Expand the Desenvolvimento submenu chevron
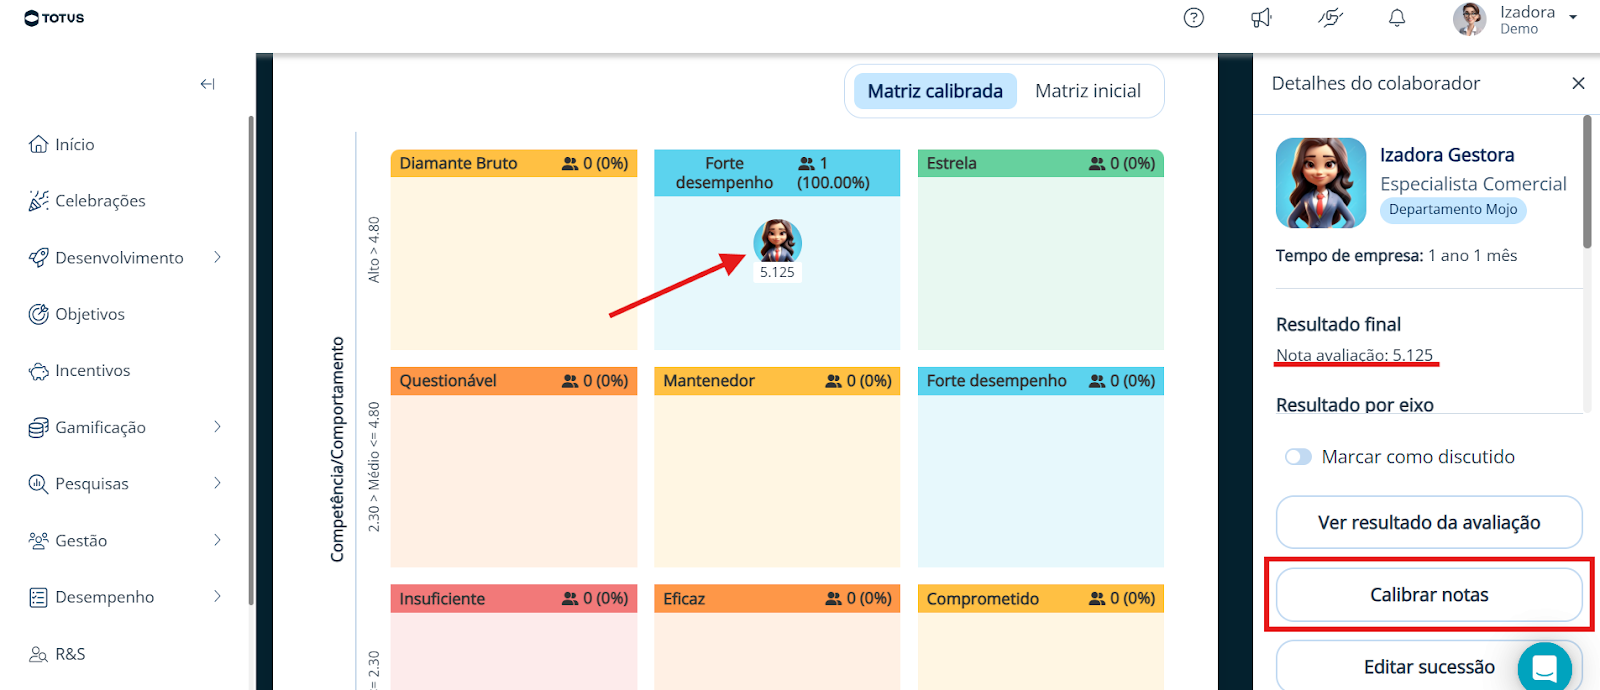The height and width of the screenshot is (690, 1600). (217, 258)
